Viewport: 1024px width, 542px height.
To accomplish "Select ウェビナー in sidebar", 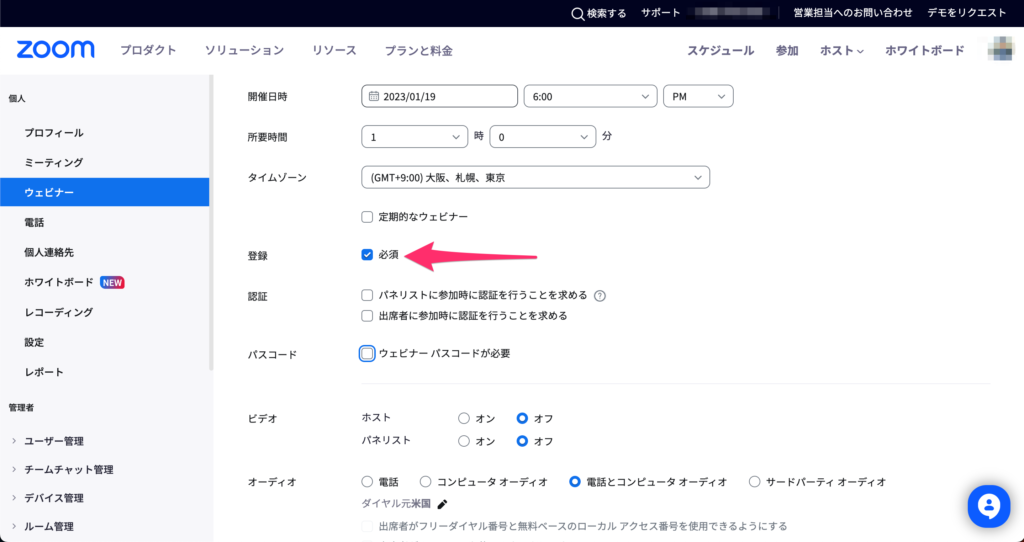I will point(104,192).
